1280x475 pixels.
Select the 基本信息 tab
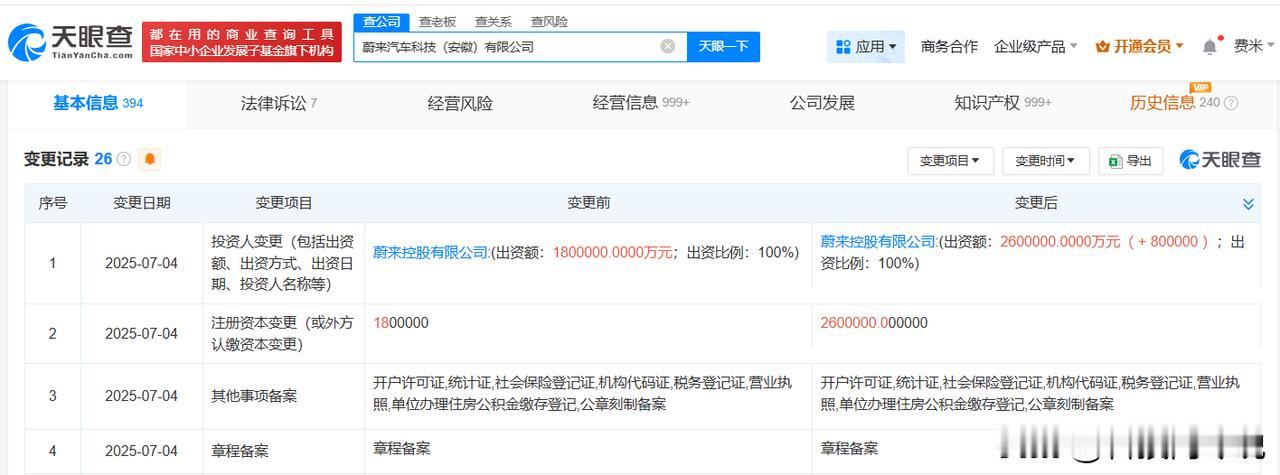click(98, 102)
